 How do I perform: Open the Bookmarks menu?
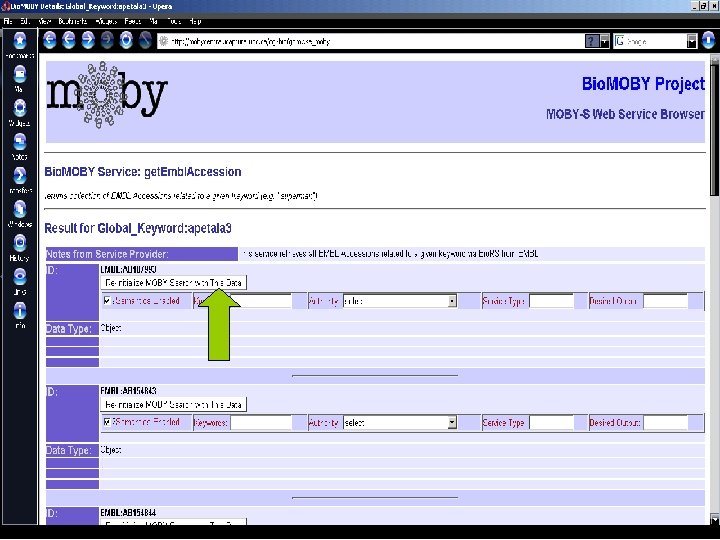pos(73,21)
